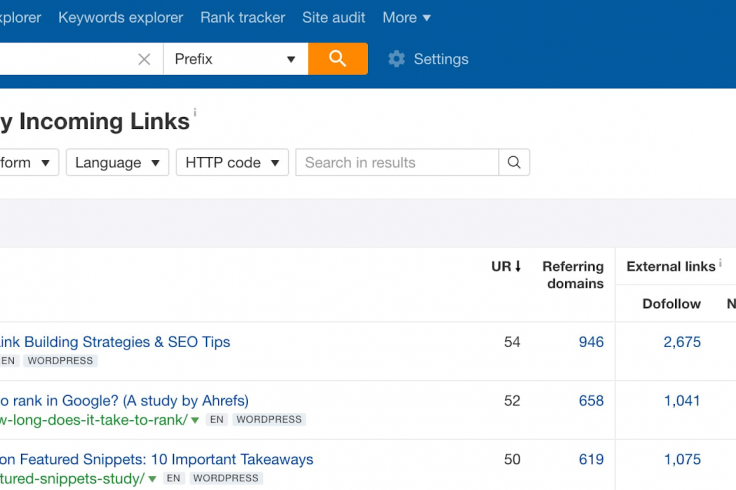The height and width of the screenshot is (490, 736).
Task: Click the 2,675 dofollow links value
Action: point(682,342)
